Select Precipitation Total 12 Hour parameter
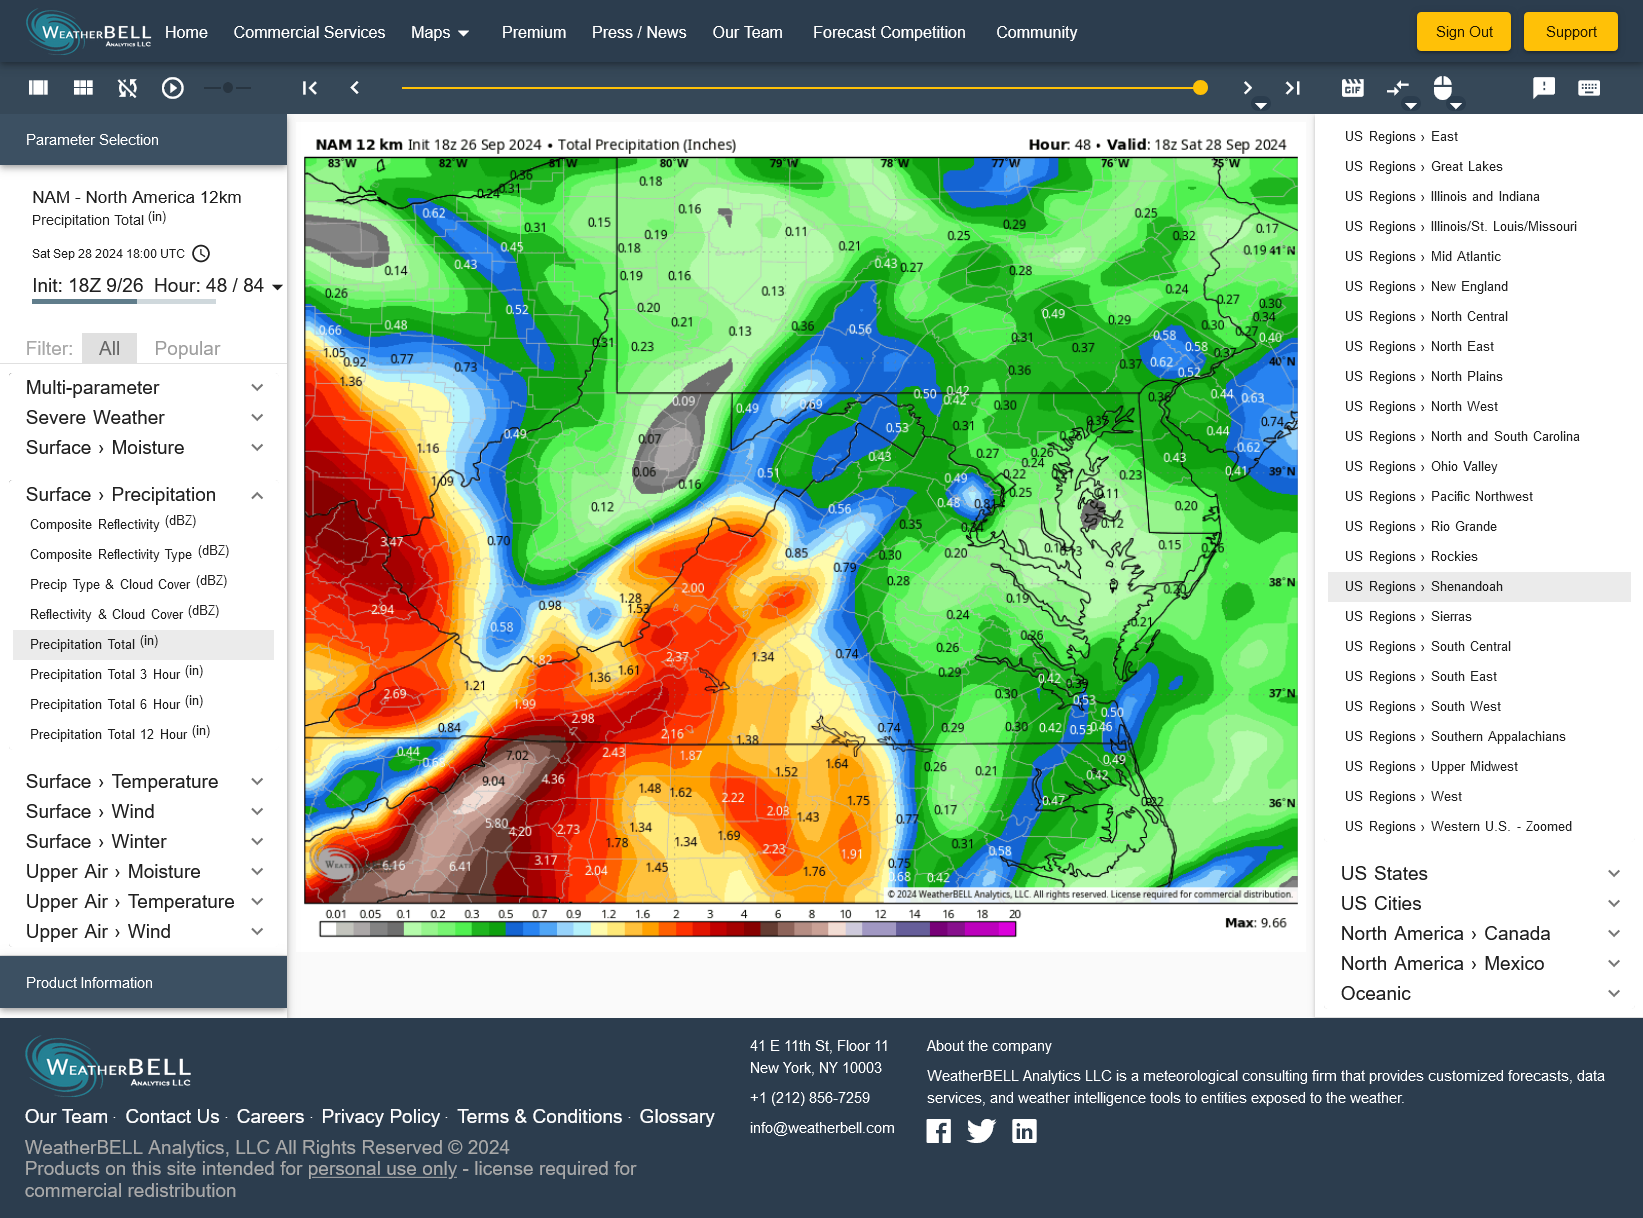This screenshot has height=1218, width=1643. coord(143,734)
